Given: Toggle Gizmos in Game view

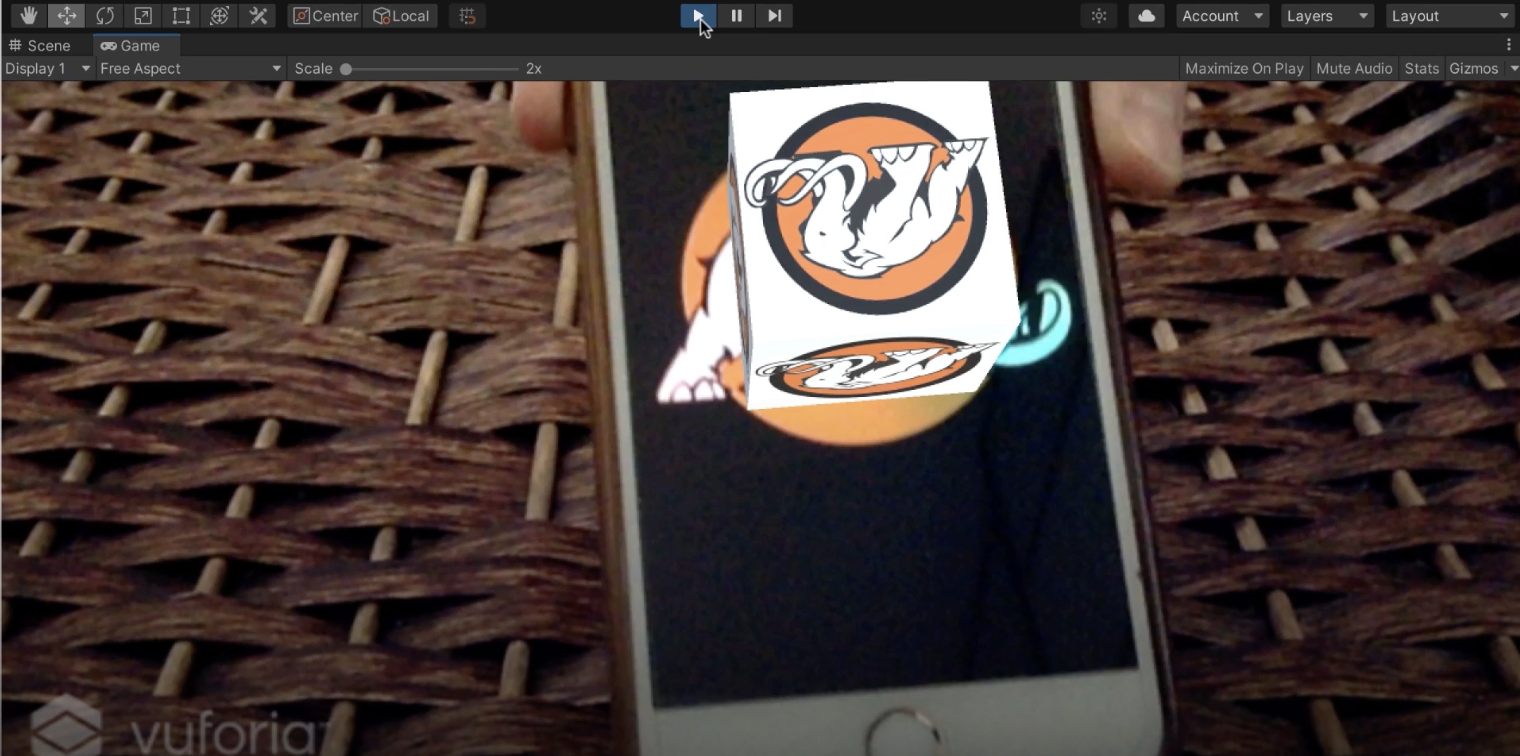Looking at the screenshot, I should tap(1474, 68).
